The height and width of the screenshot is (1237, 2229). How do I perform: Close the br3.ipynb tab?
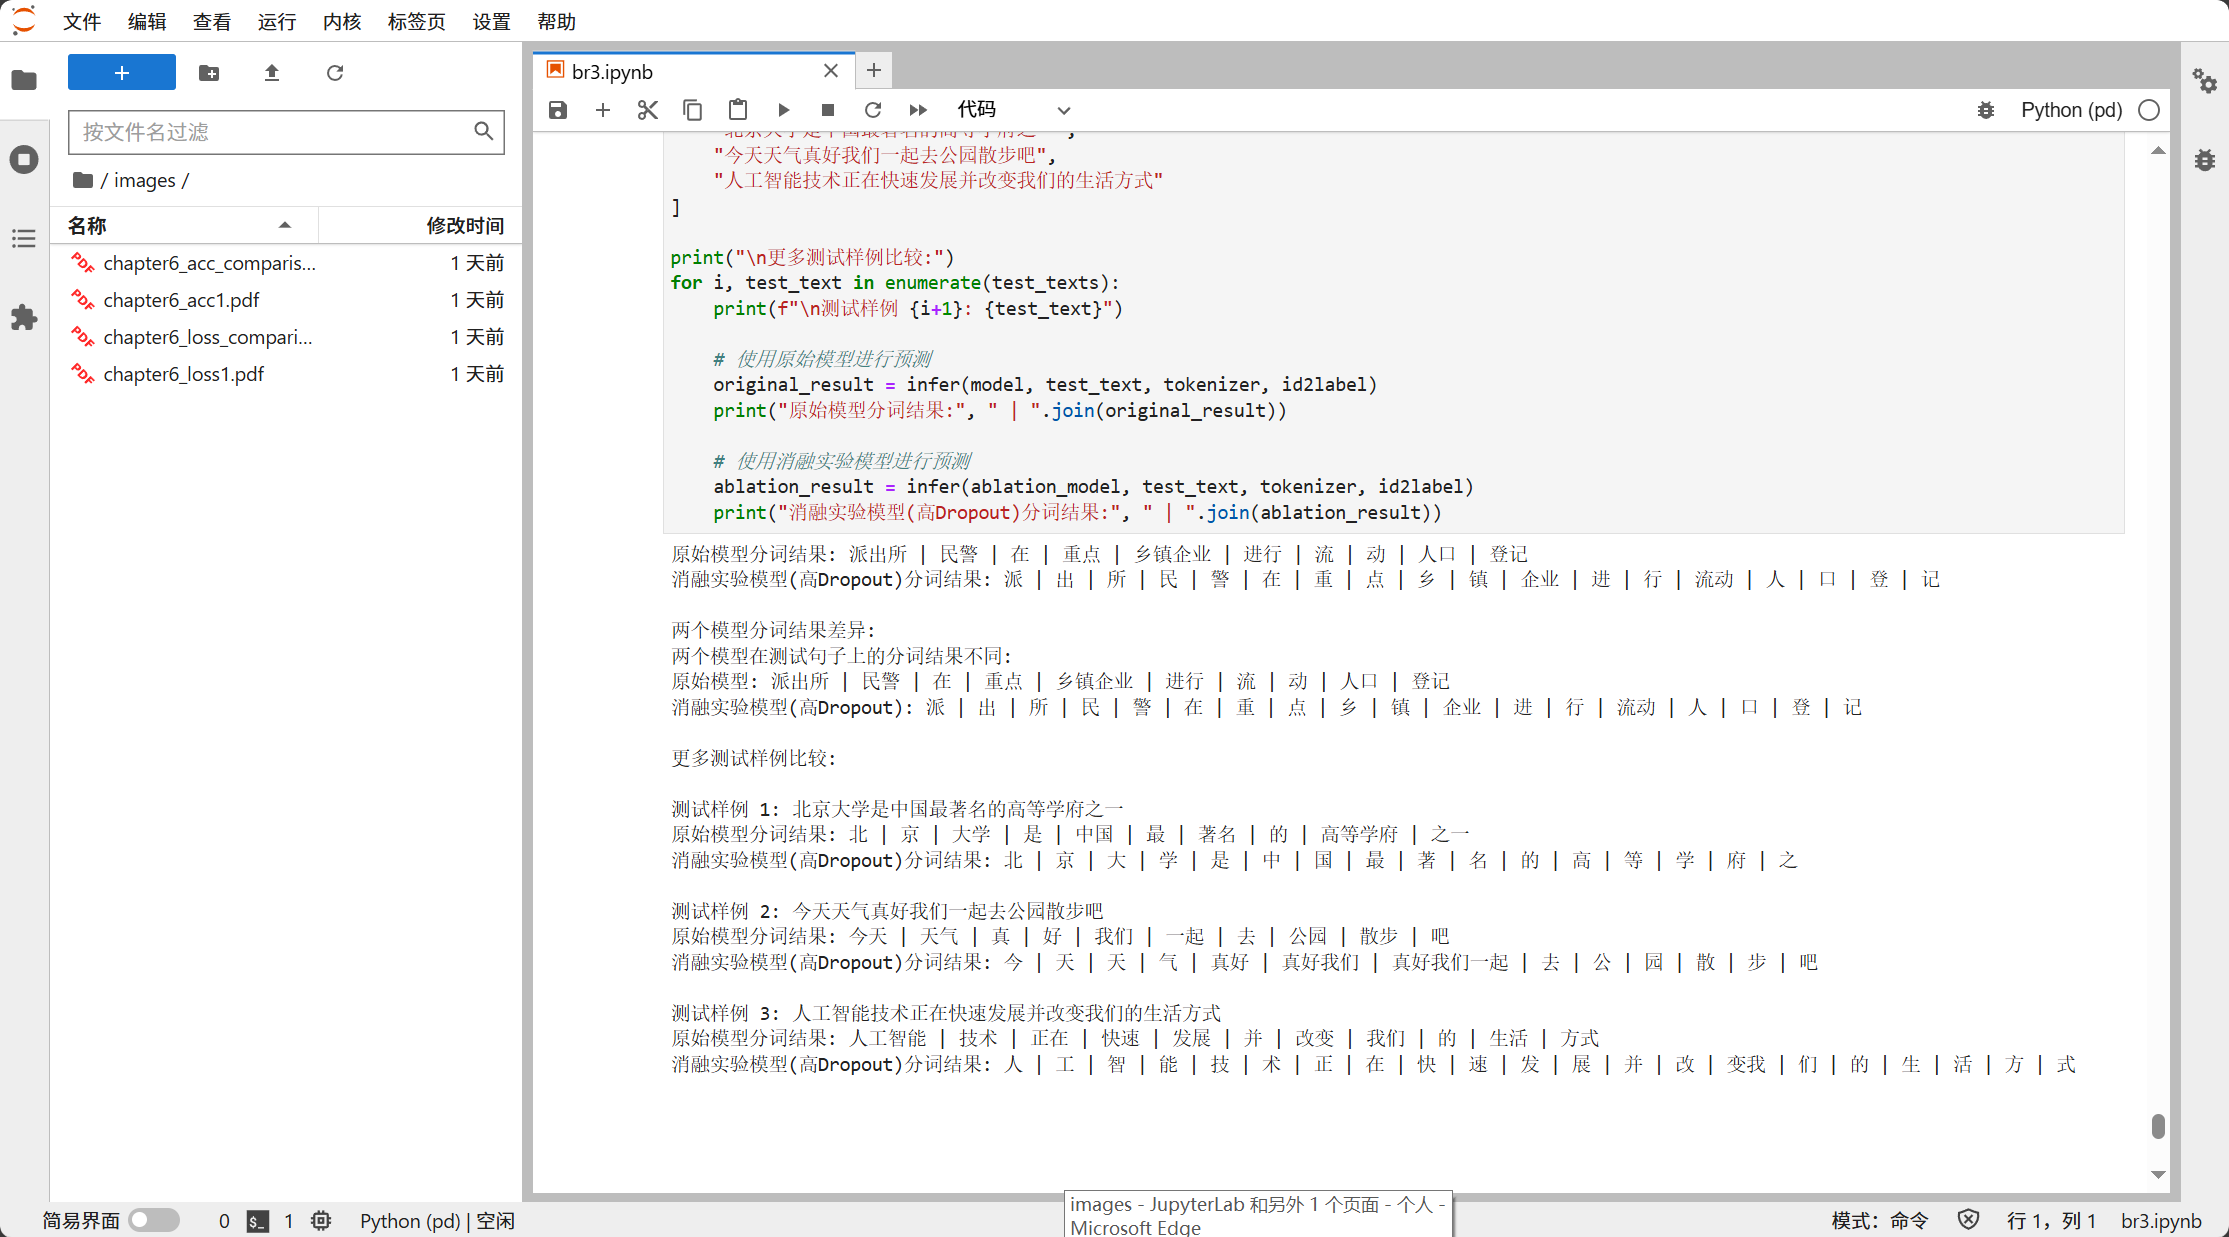pos(831,71)
